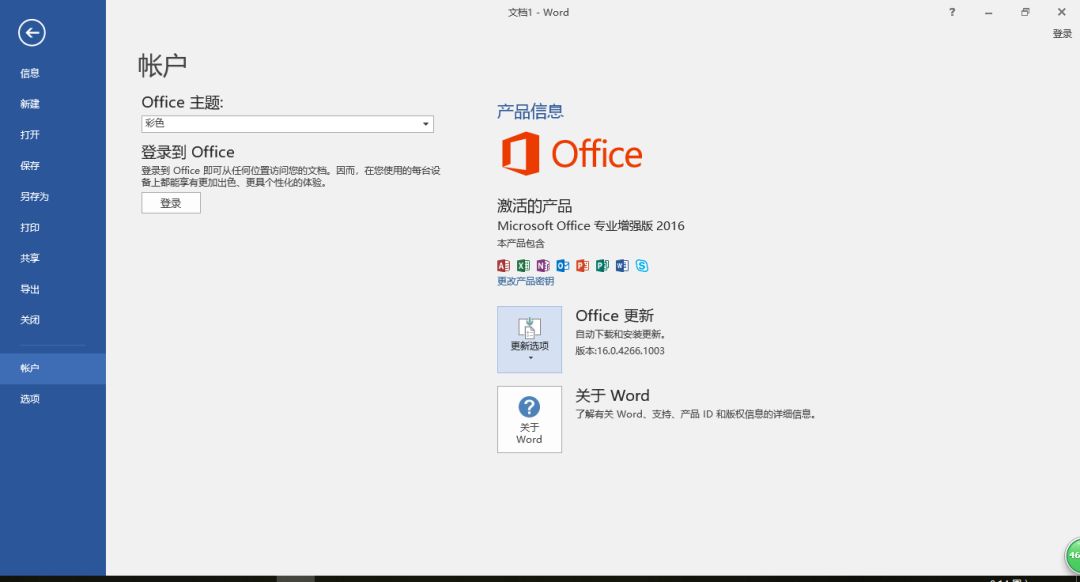Click the PowerPoint product icon
The width and height of the screenshot is (1080, 582).
(x=583, y=265)
